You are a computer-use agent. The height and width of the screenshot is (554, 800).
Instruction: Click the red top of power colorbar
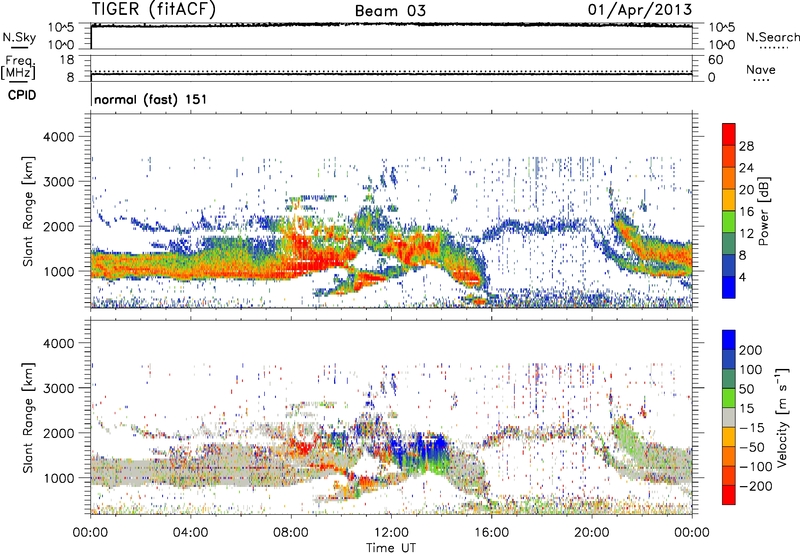729,134
